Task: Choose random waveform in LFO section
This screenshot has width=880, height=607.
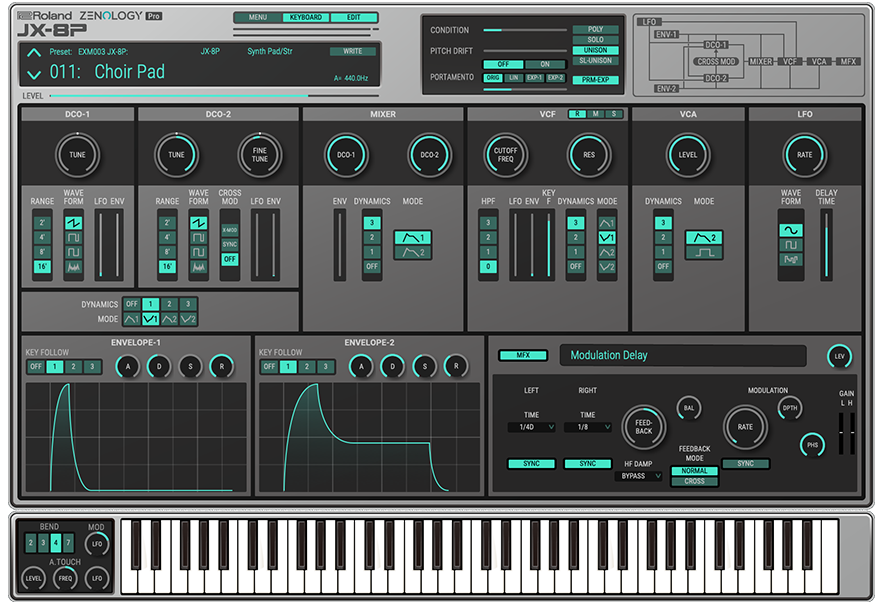Action: pyautogui.click(x=790, y=260)
